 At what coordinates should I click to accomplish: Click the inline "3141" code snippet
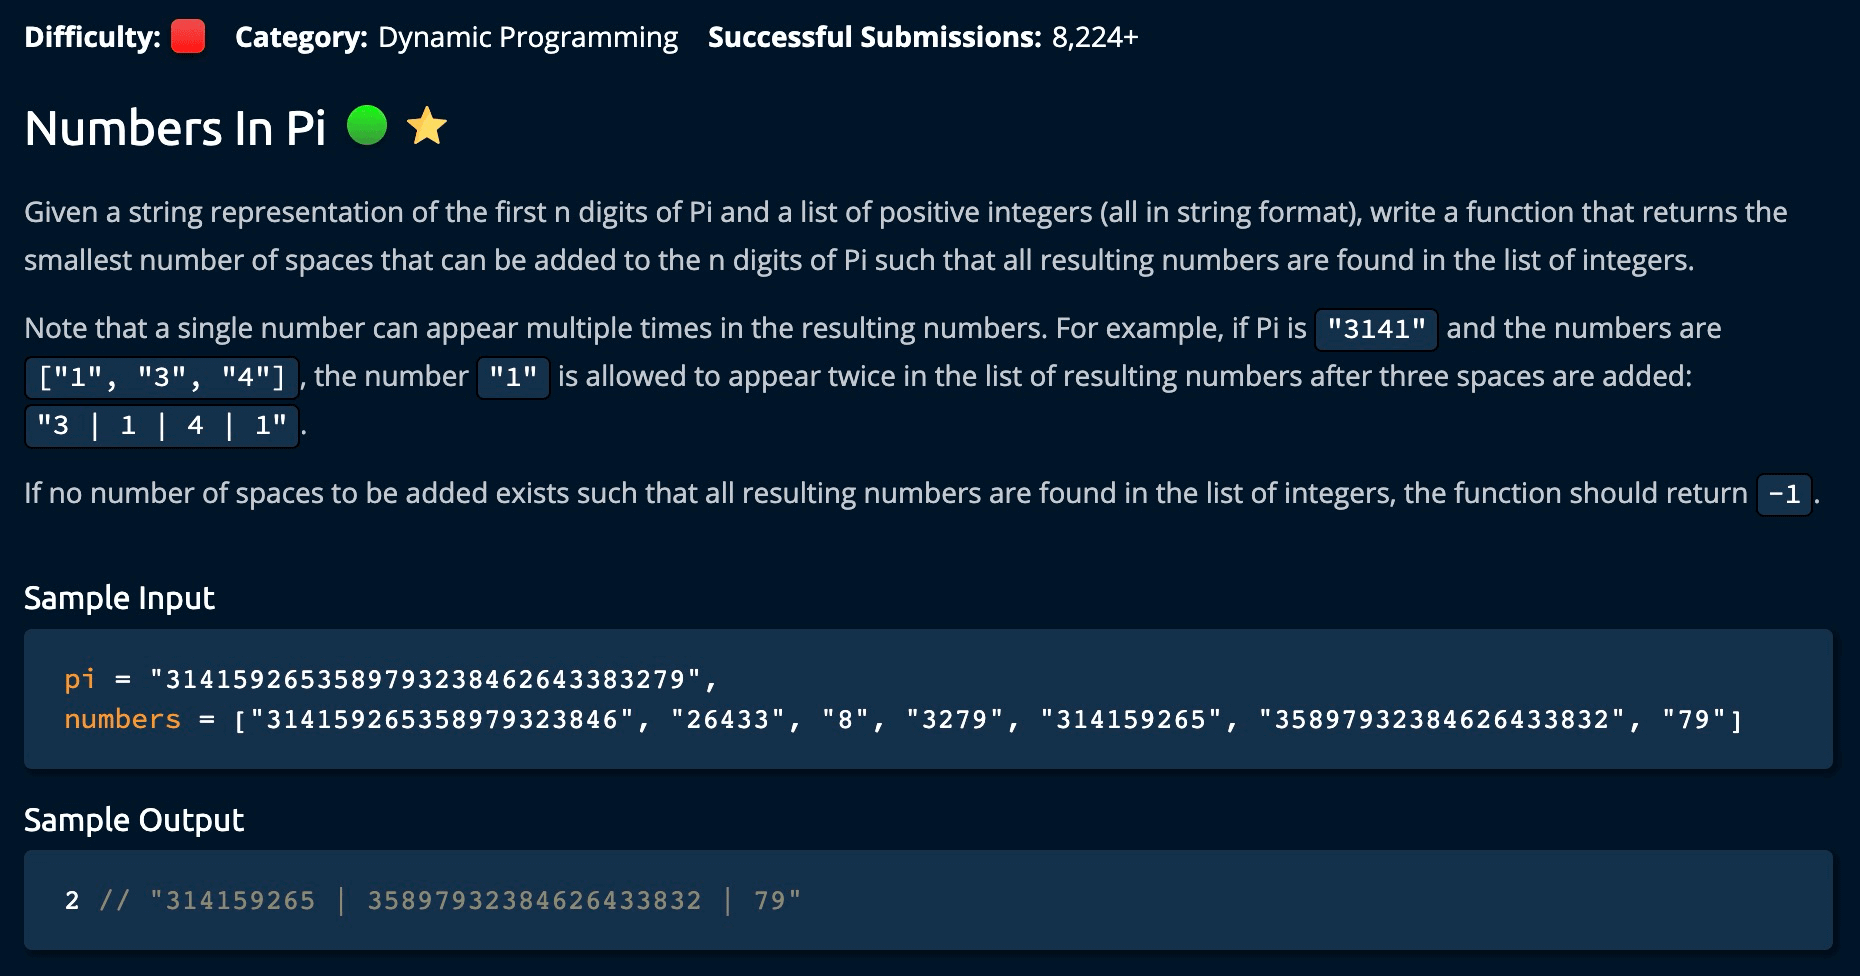(1376, 329)
